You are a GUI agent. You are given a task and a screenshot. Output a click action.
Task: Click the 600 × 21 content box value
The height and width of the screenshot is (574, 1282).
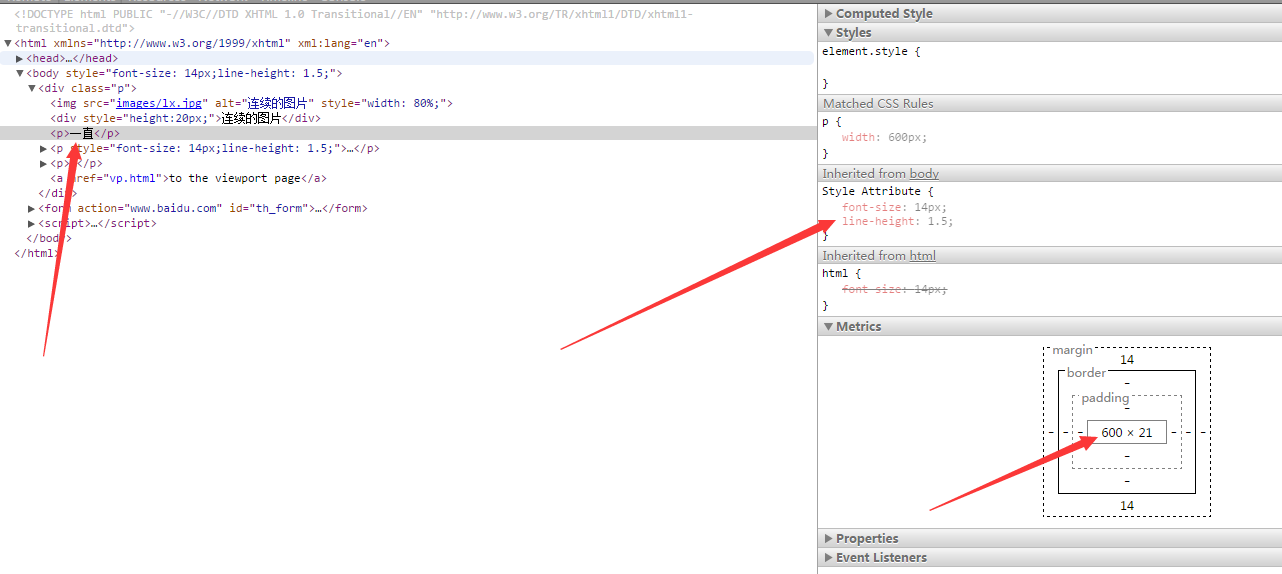(x=1127, y=433)
